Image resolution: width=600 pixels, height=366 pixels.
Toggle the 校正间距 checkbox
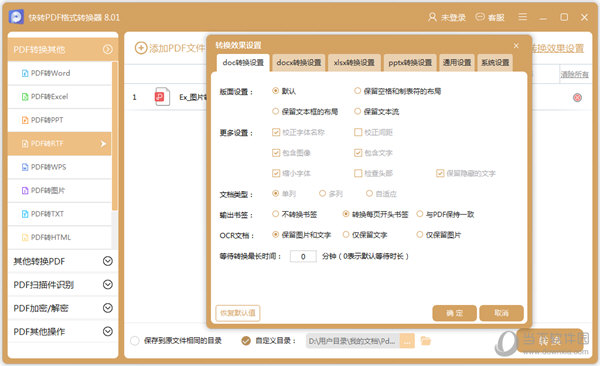click(358, 132)
